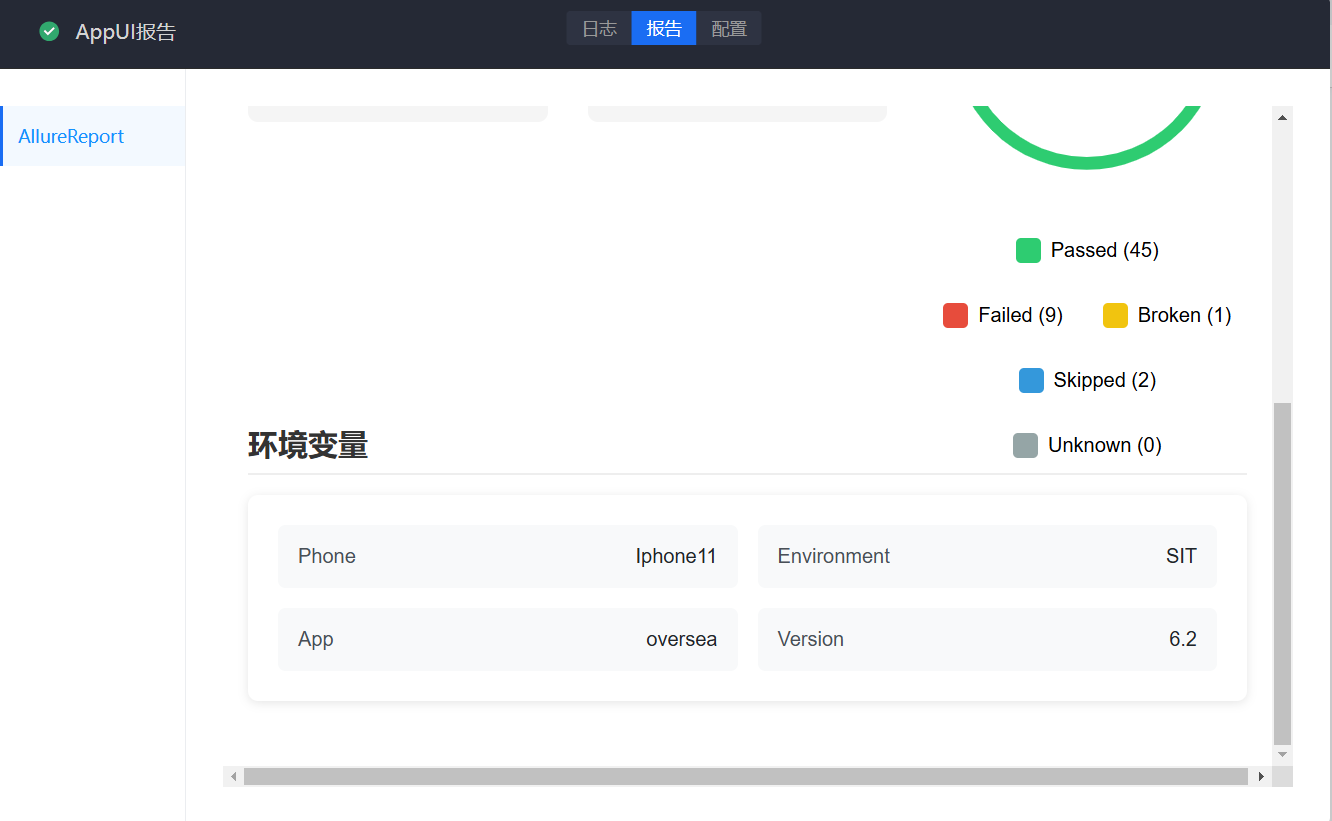The width and height of the screenshot is (1332, 821).
Task: Click the green success check icon
Action: pos(49,32)
